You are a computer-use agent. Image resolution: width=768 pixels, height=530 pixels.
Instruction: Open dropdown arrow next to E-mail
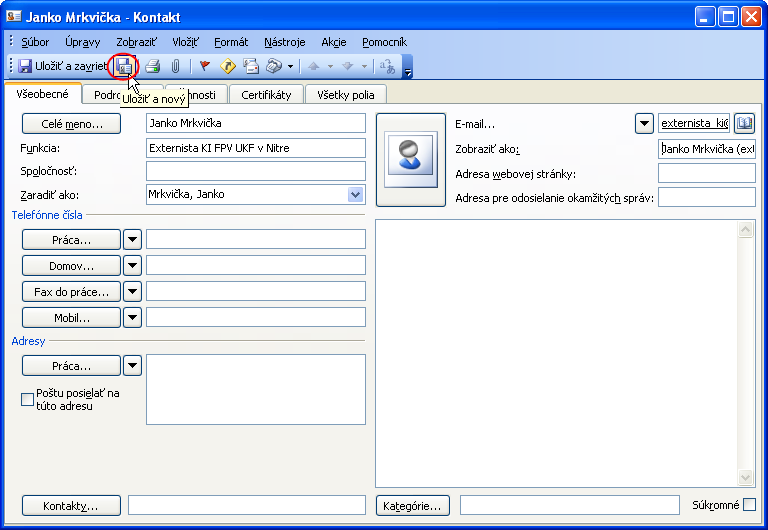click(x=644, y=123)
